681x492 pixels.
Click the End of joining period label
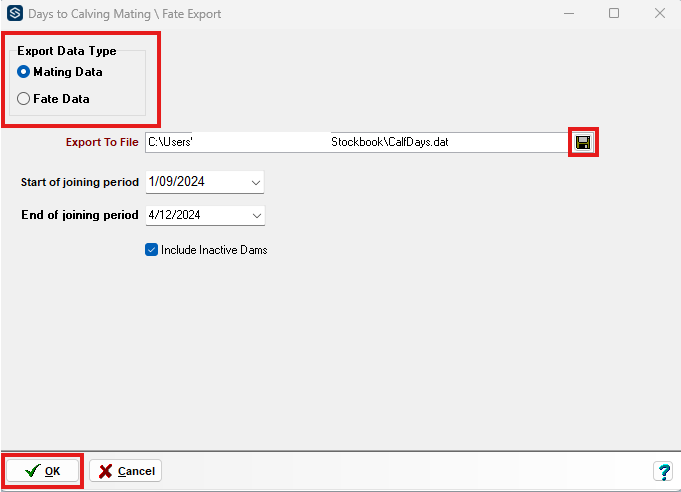point(80,215)
